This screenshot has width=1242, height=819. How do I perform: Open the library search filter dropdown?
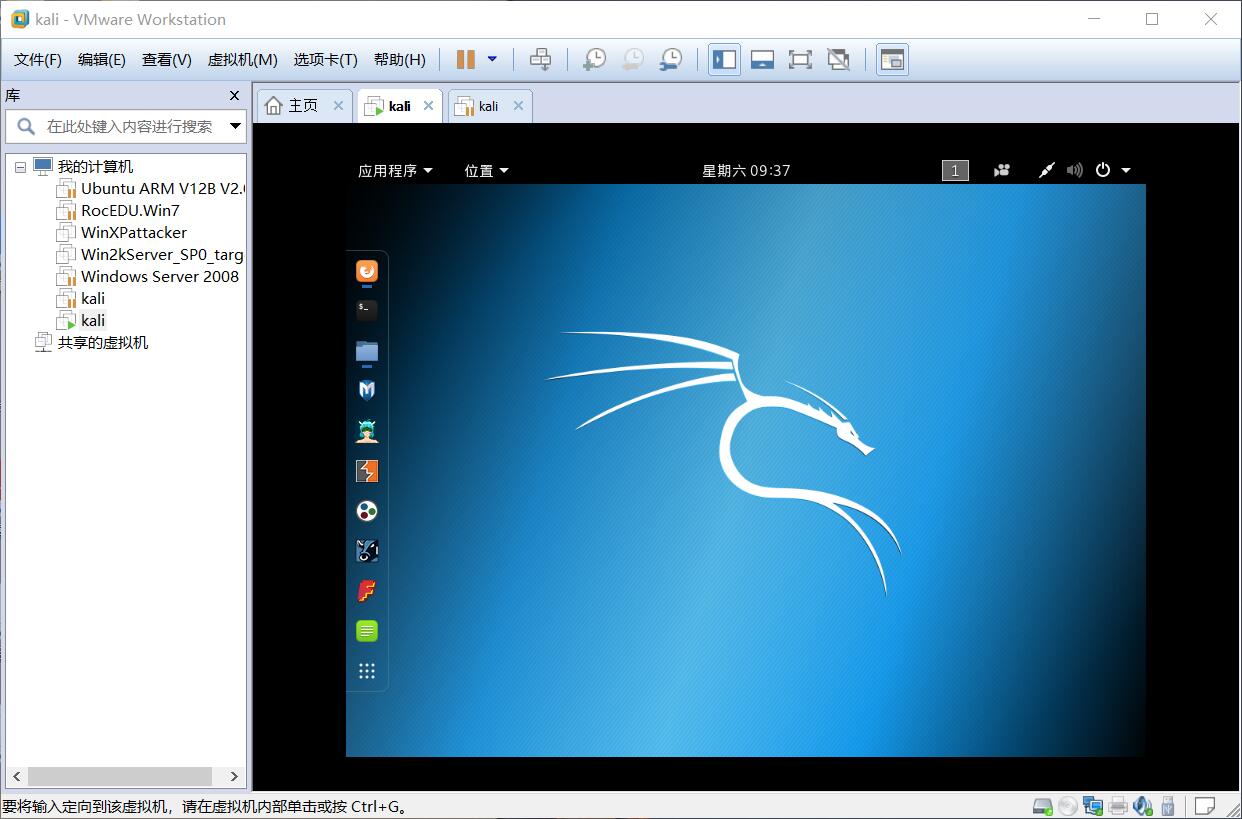(x=236, y=126)
